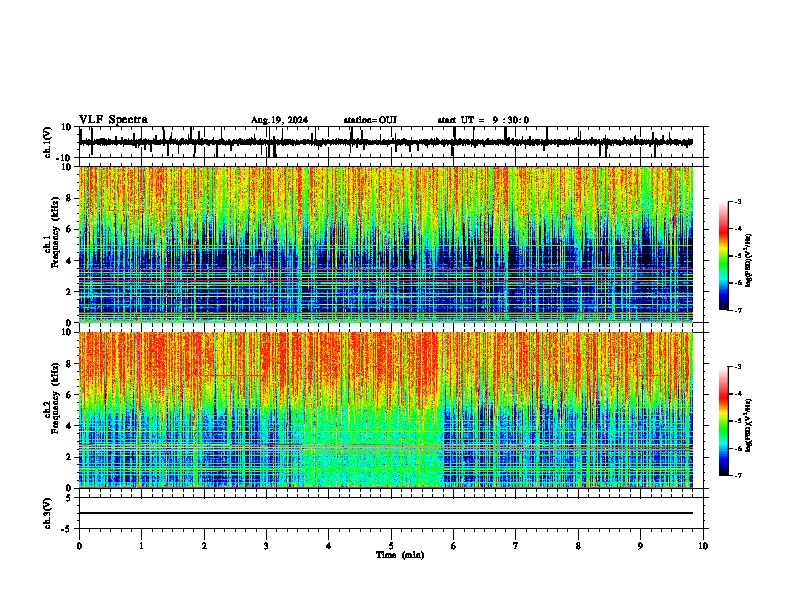Image resolution: width=792 pixels, height=612 pixels.
Task: Click the "4" kHz tick of ch.1 spectrogram
Action: coord(71,261)
